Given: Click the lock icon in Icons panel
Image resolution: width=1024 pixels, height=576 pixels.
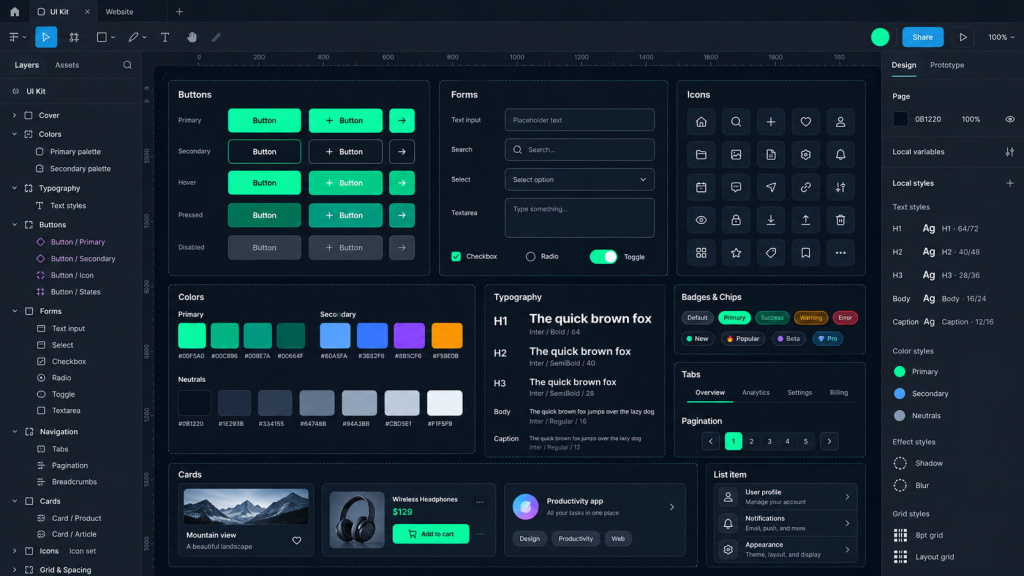Looking at the screenshot, I should point(736,220).
